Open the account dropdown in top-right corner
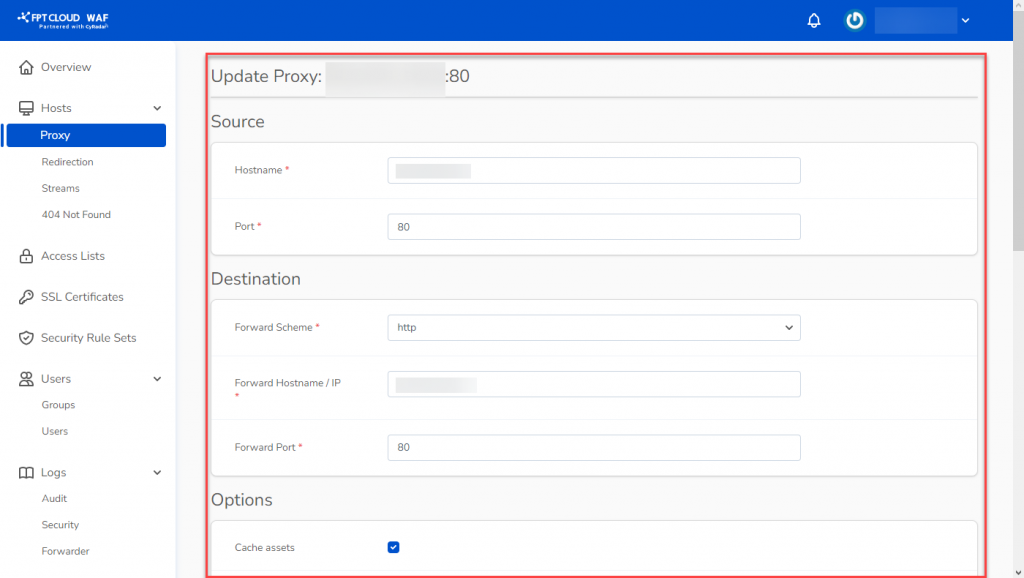This screenshot has width=1024, height=578. [x=965, y=20]
